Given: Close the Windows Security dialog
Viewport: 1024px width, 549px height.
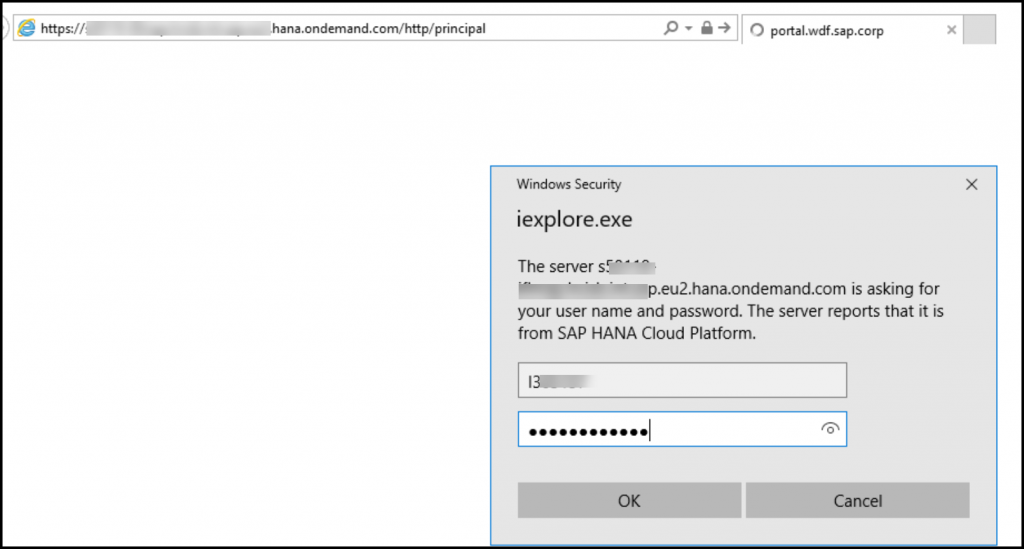Looking at the screenshot, I should tap(971, 185).
